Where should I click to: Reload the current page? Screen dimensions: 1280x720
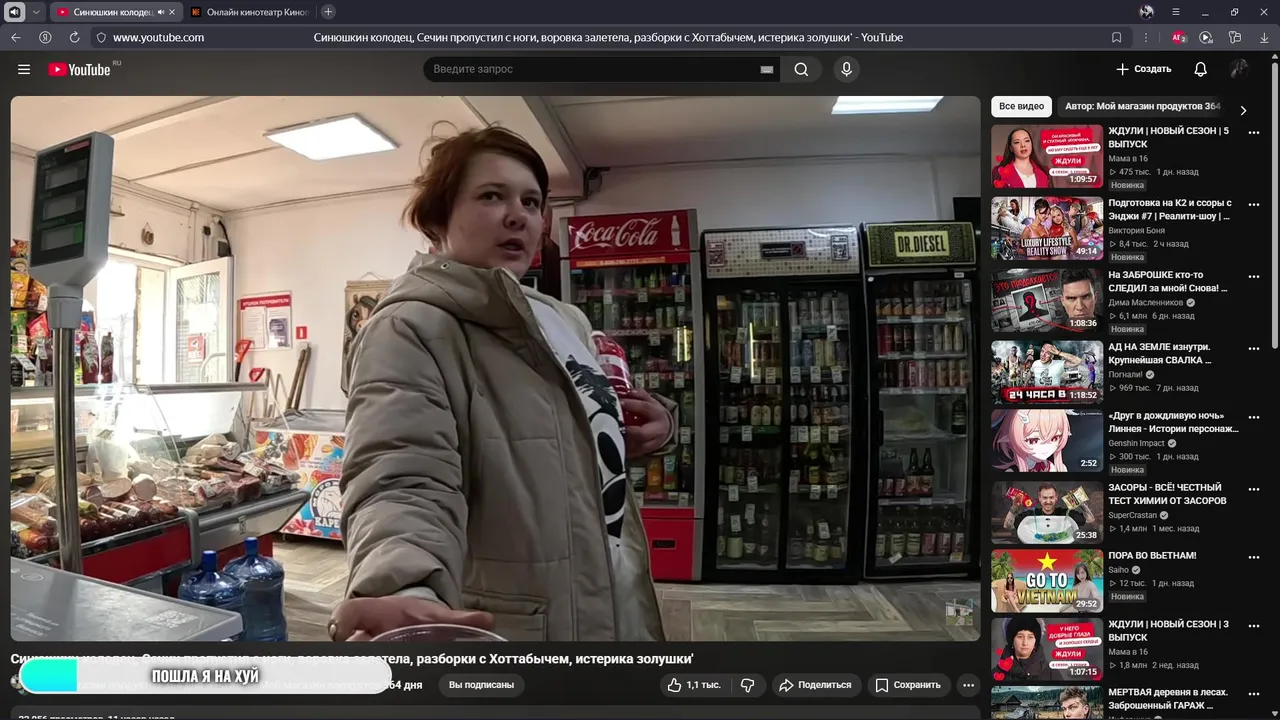74,37
